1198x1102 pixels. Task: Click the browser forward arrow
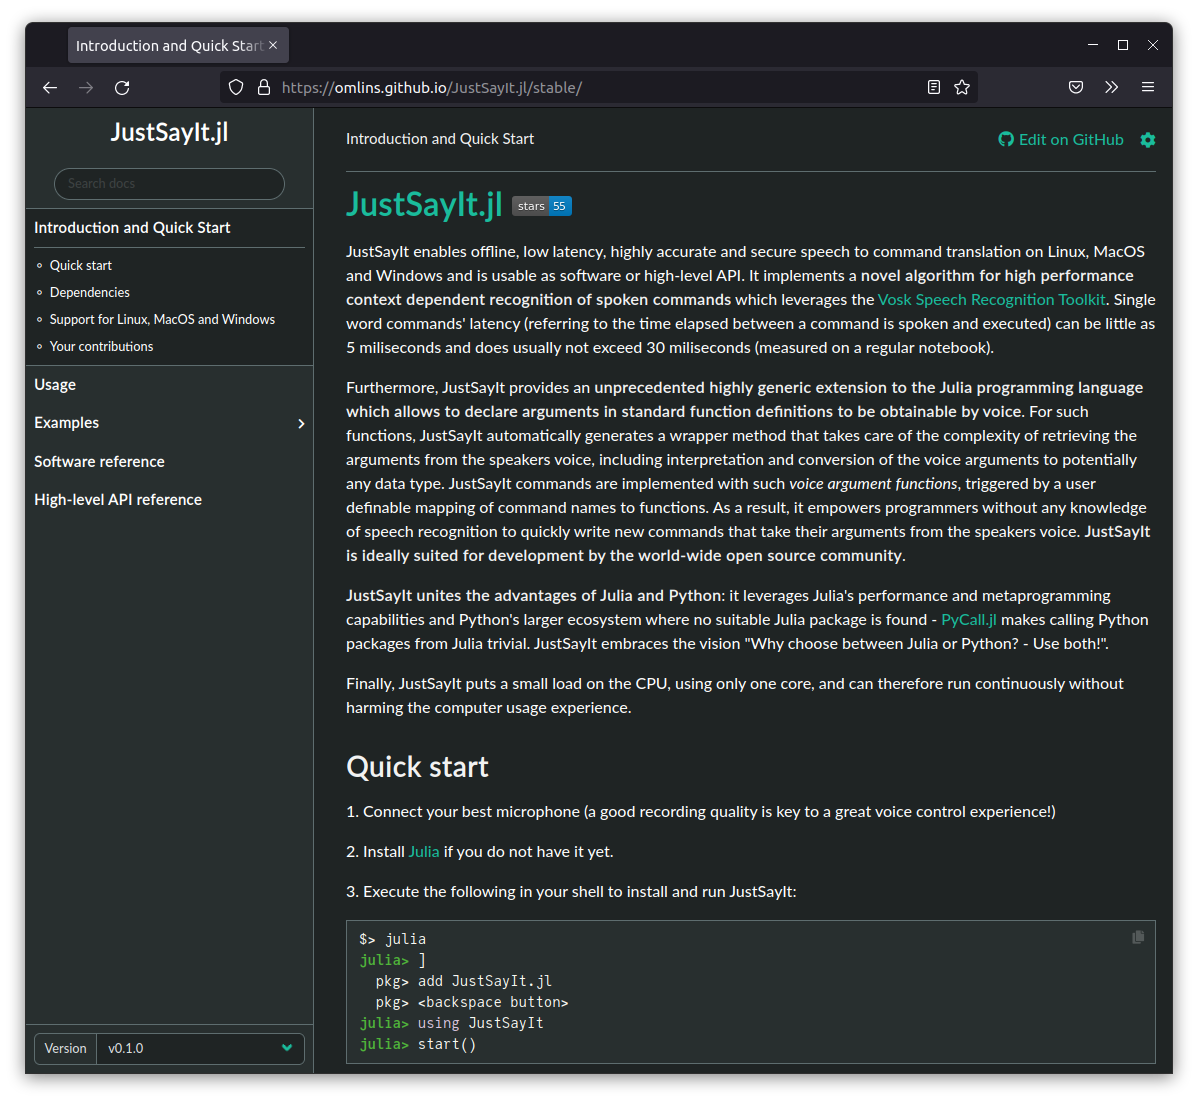(86, 88)
